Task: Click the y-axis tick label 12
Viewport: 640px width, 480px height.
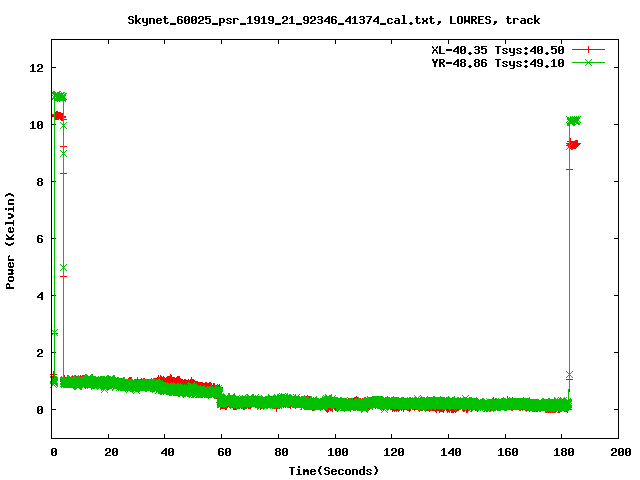Action: 36,68
